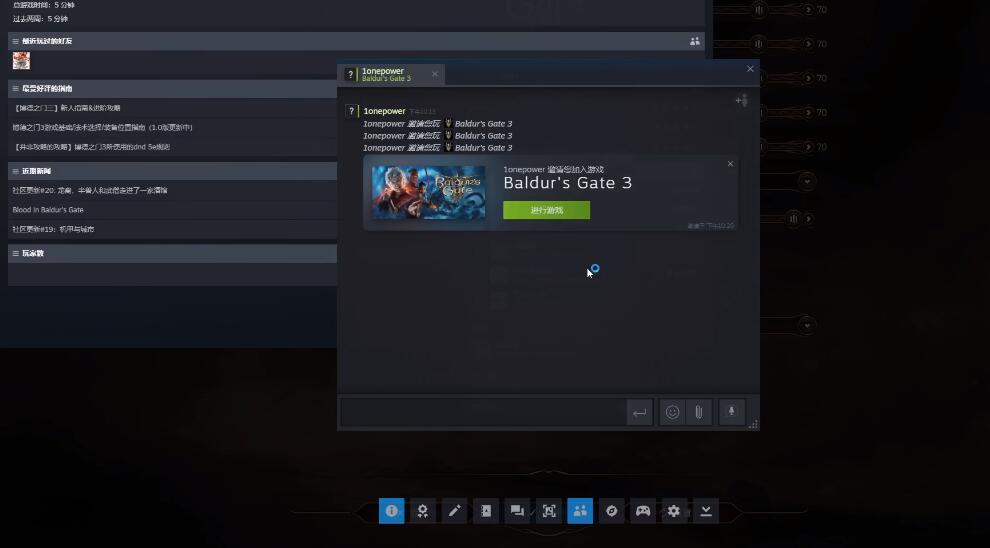Open the screenshots icon in overlay toolbar
This screenshot has width=990, height=548.
(x=549, y=511)
